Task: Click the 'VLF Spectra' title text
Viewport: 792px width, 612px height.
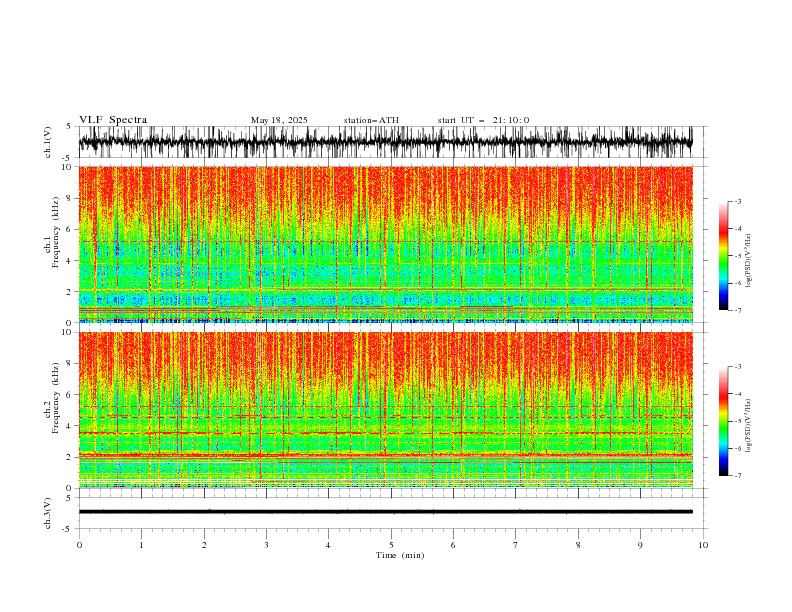Action: pos(113,120)
